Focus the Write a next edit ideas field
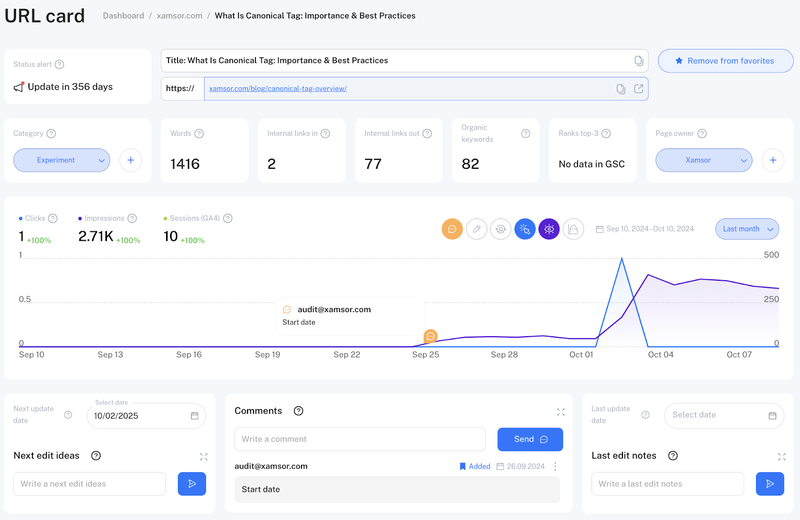The width and height of the screenshot is (800, 520). tap(90, 484)
